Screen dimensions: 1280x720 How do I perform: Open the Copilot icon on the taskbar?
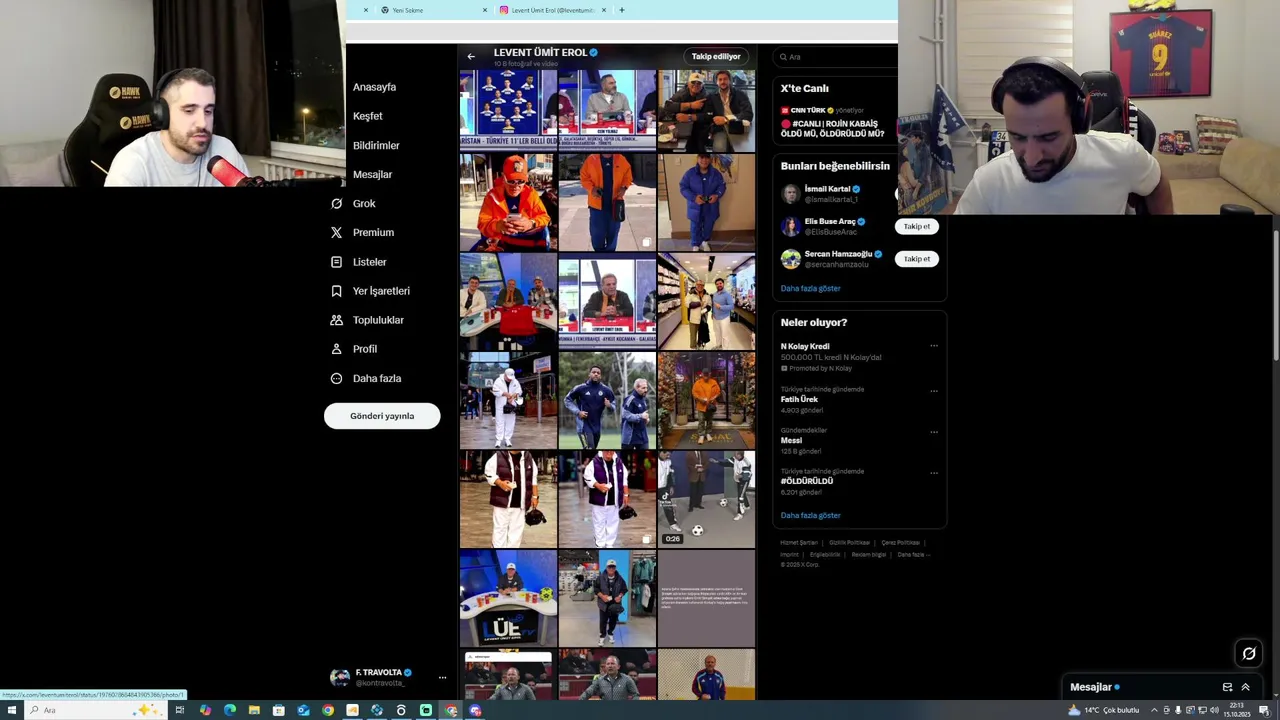205,710
